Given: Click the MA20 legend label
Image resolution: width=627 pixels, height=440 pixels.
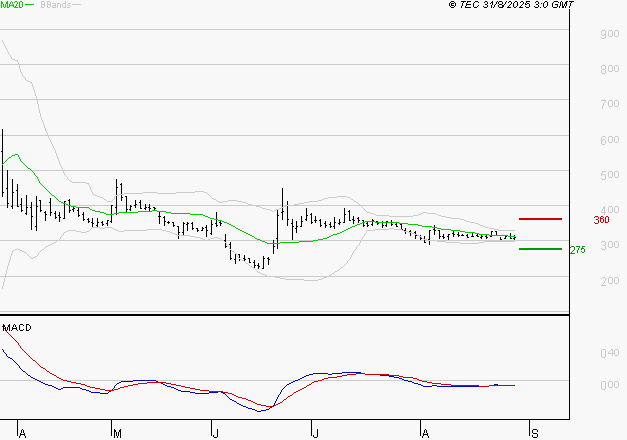Looking at the screenshot, I should click(x=12, y=5).
